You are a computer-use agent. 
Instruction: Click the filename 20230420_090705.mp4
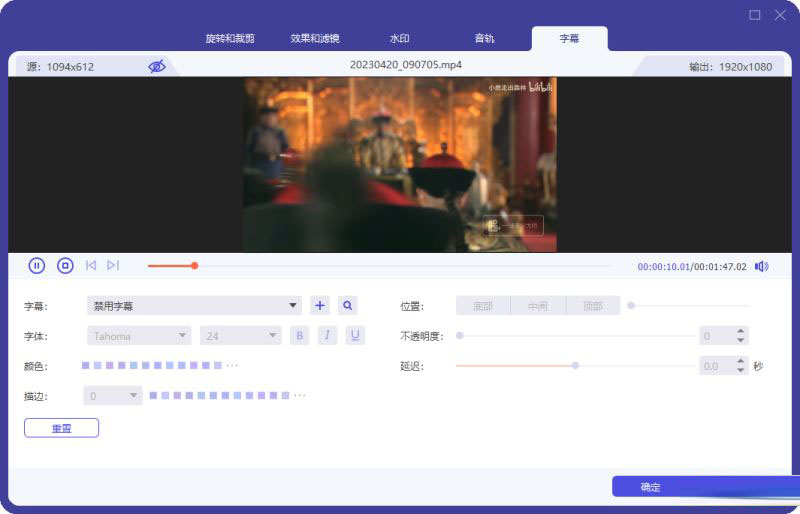point(406,65)
